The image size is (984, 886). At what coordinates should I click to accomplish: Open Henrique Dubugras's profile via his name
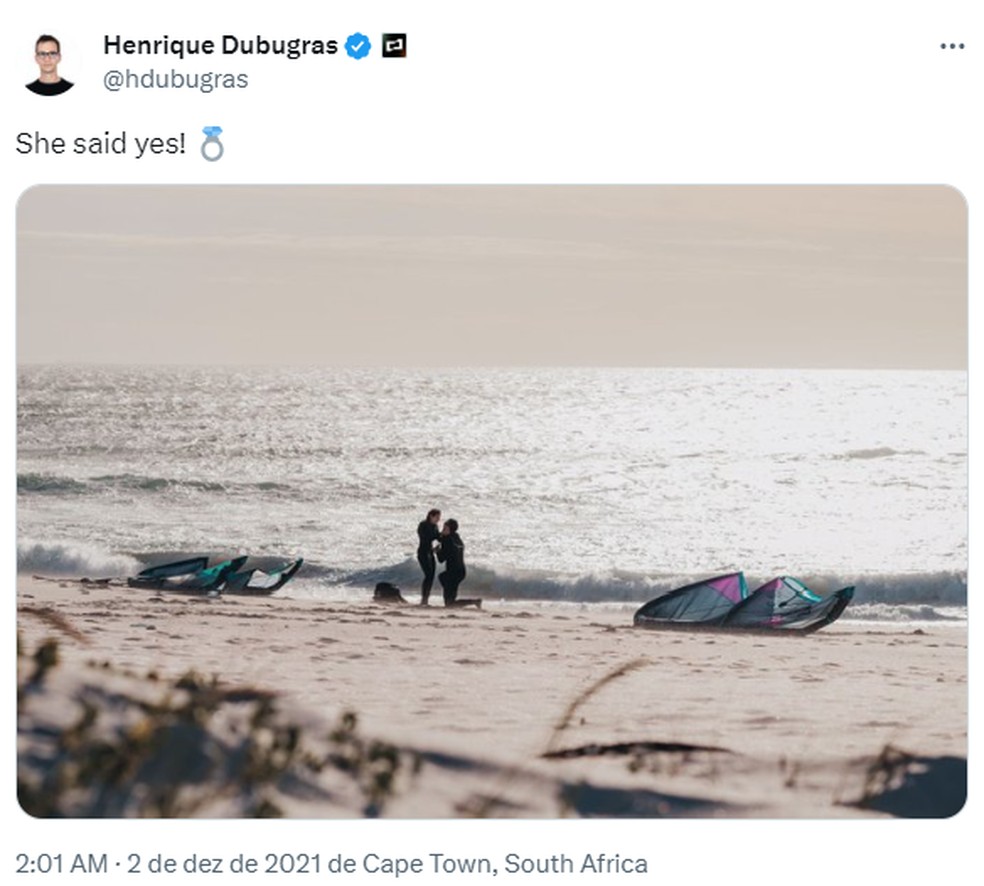pyautogui.click(x=220, y=44)
